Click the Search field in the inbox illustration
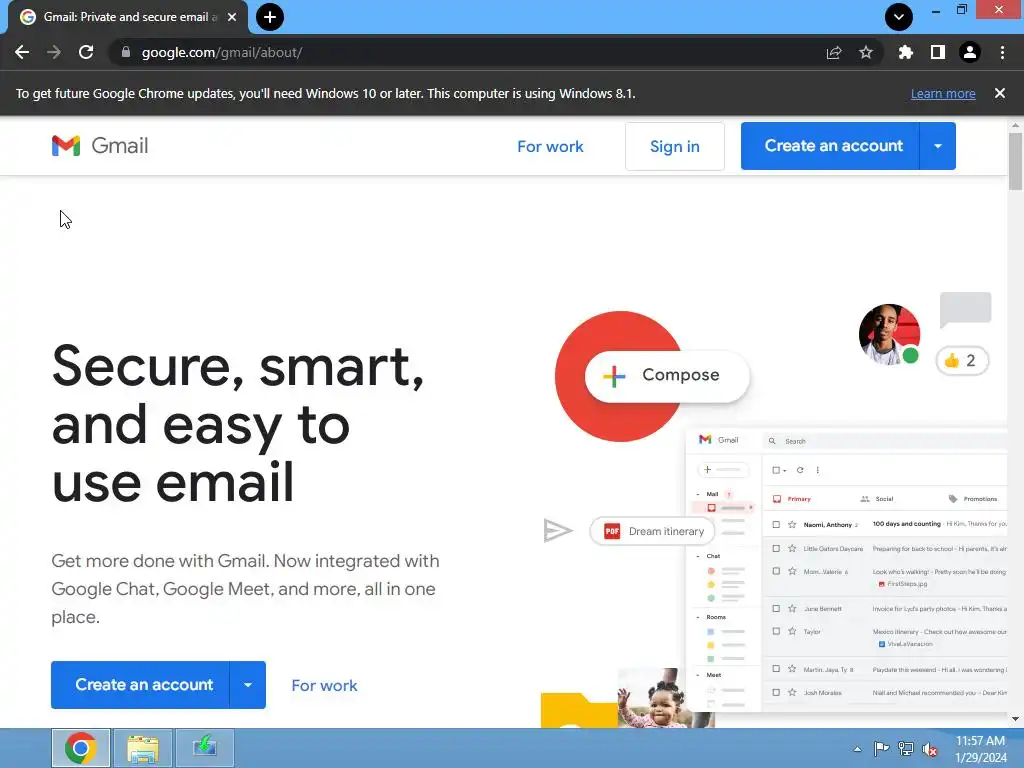Screen dimensions: 1024x768 pyautogui.click(x=885, y=441)
